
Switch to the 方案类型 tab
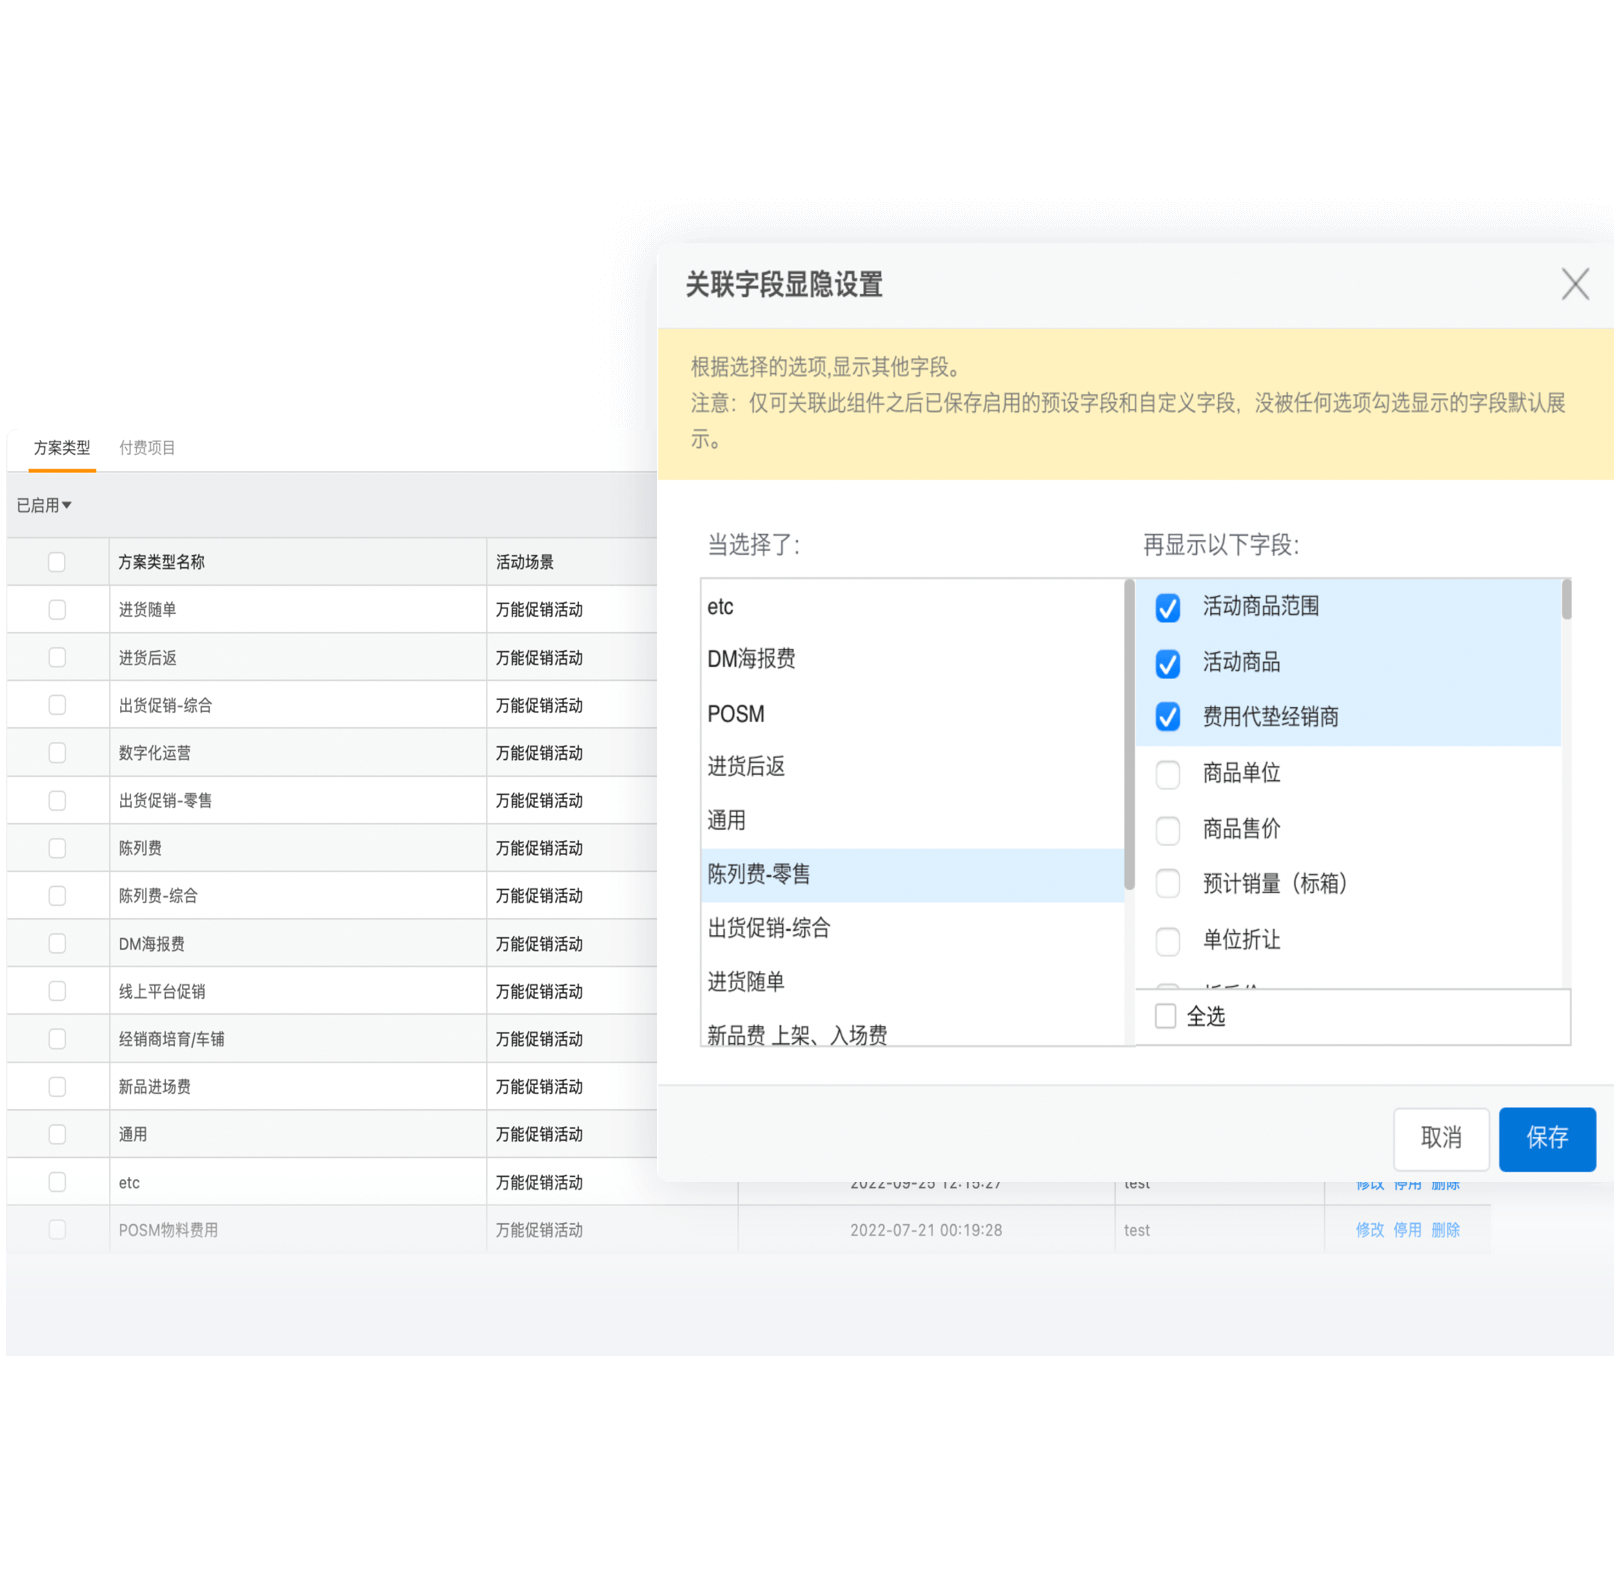(x=62, y=448)
